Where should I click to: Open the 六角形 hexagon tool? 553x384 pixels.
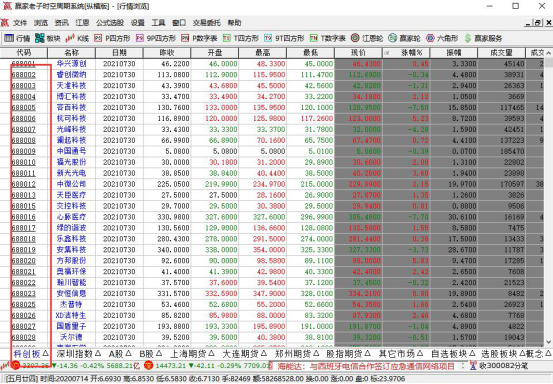pyautogui.click(x=442, y=38)
